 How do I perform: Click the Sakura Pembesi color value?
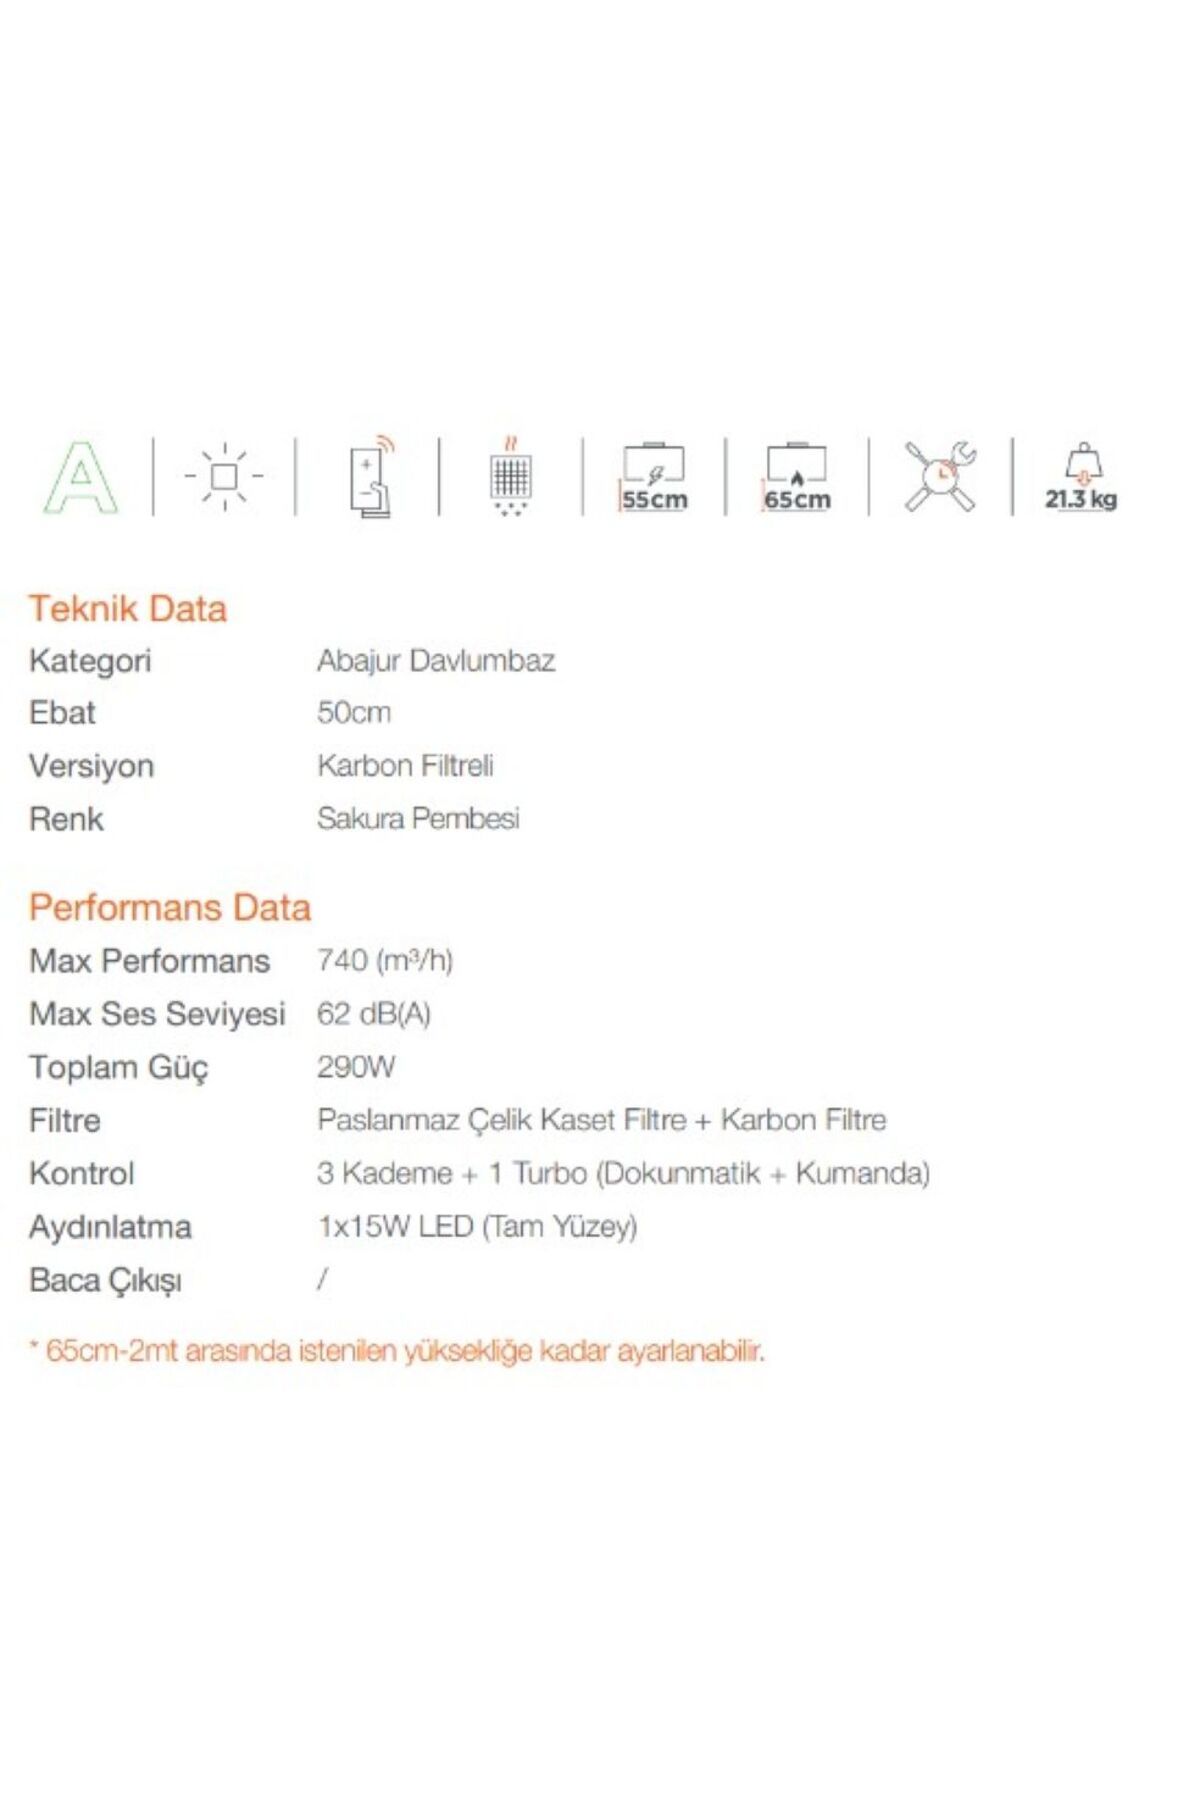[x=418, y=818]
